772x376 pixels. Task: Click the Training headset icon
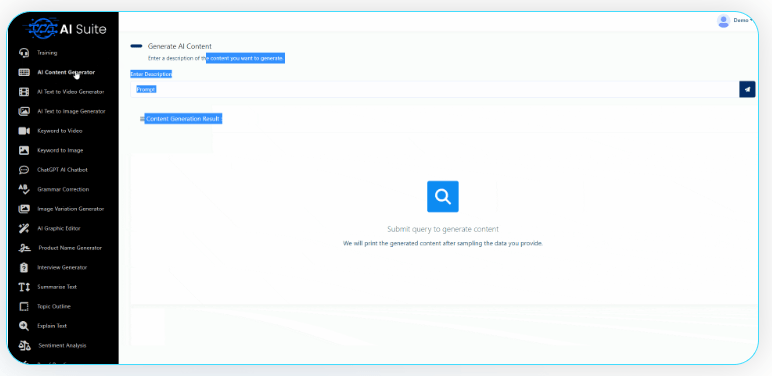24,53
